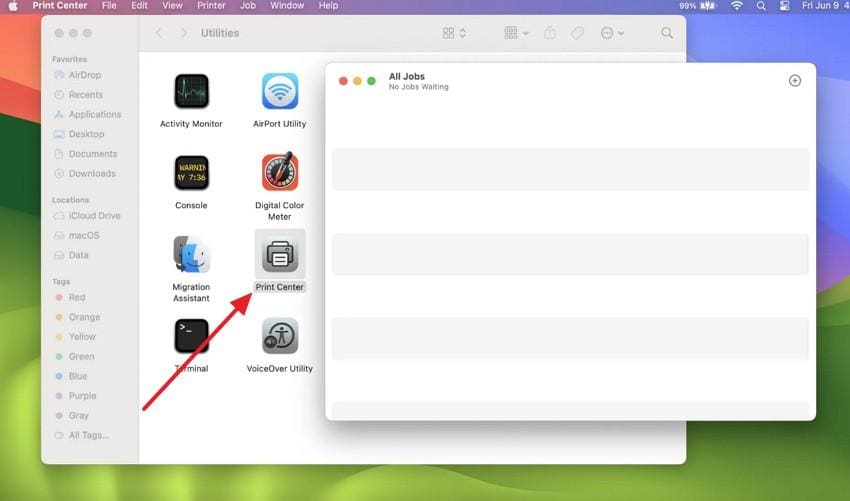Screen dimensions: 850x501
Task: Select the Terminal app icon
Action: (191, 336)
